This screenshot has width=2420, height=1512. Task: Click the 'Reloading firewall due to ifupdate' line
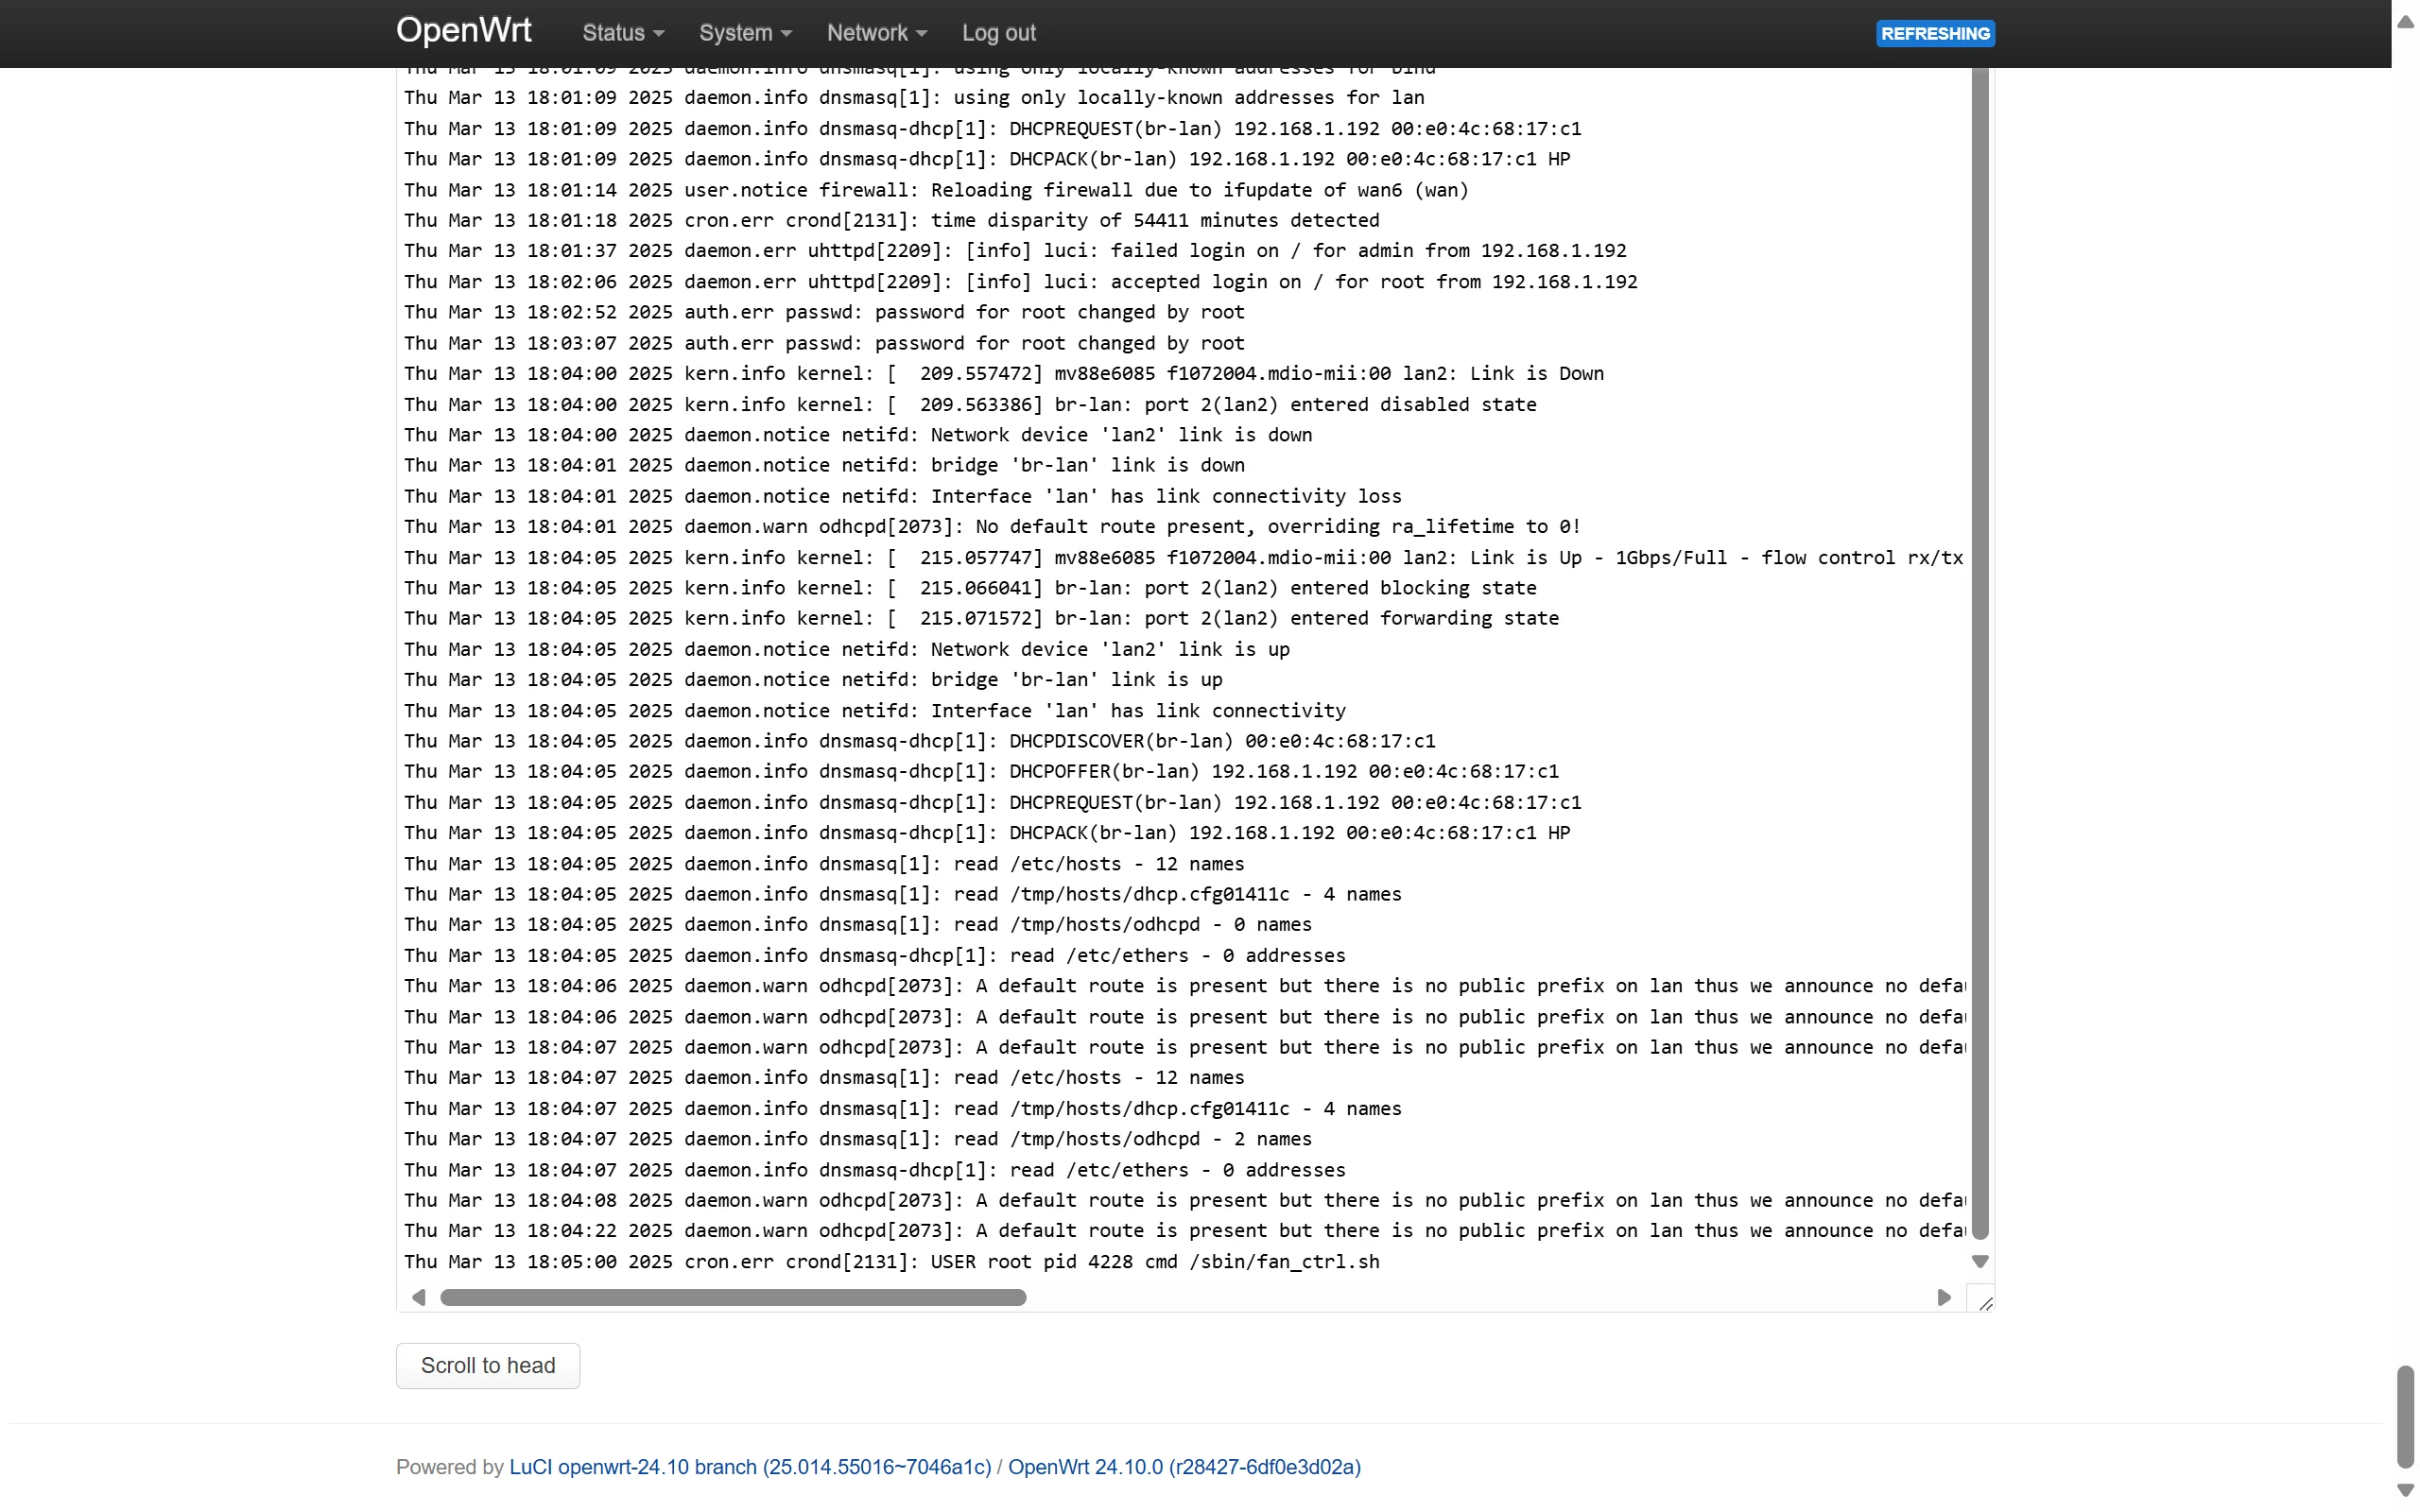click(936, 190)
